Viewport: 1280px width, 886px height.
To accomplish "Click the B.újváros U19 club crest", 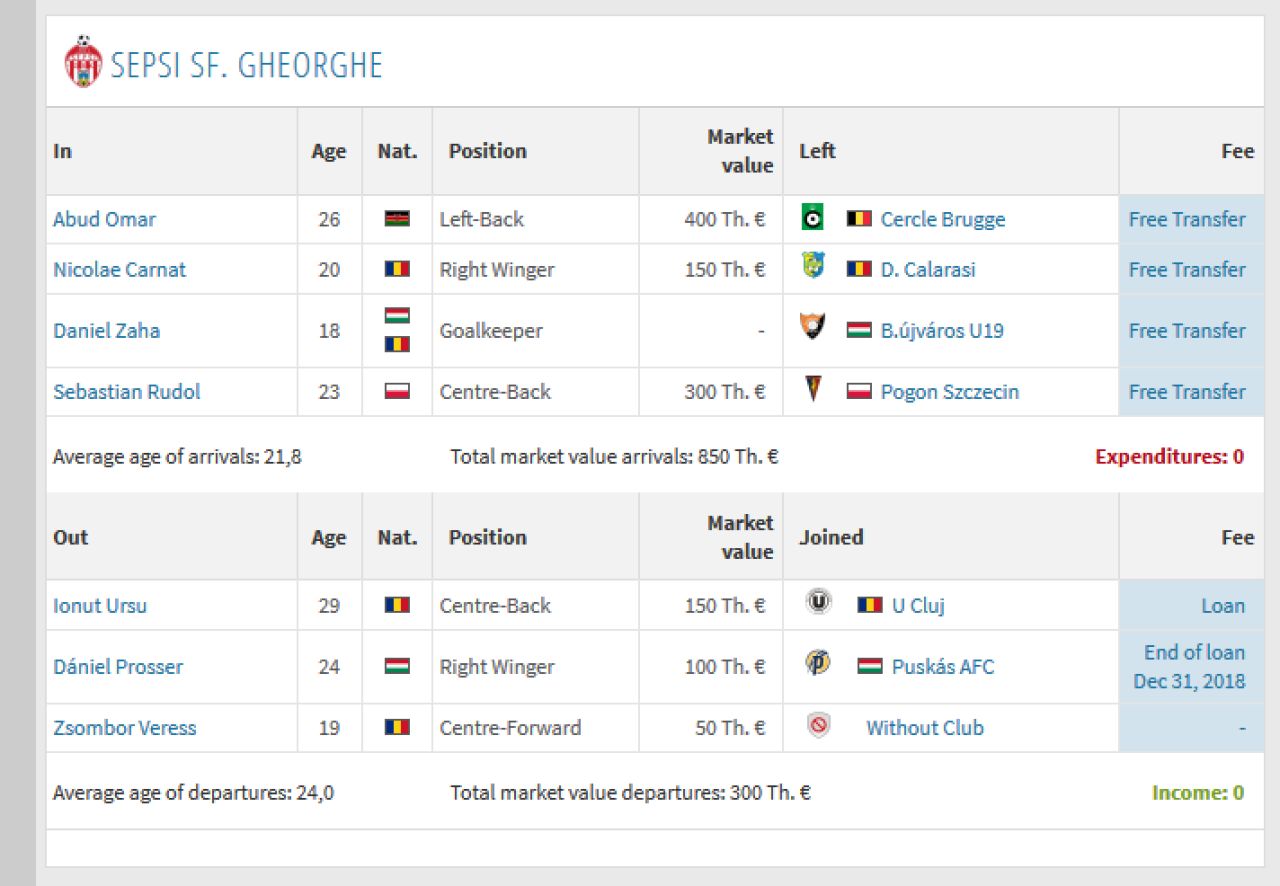I will pos(814,328).
